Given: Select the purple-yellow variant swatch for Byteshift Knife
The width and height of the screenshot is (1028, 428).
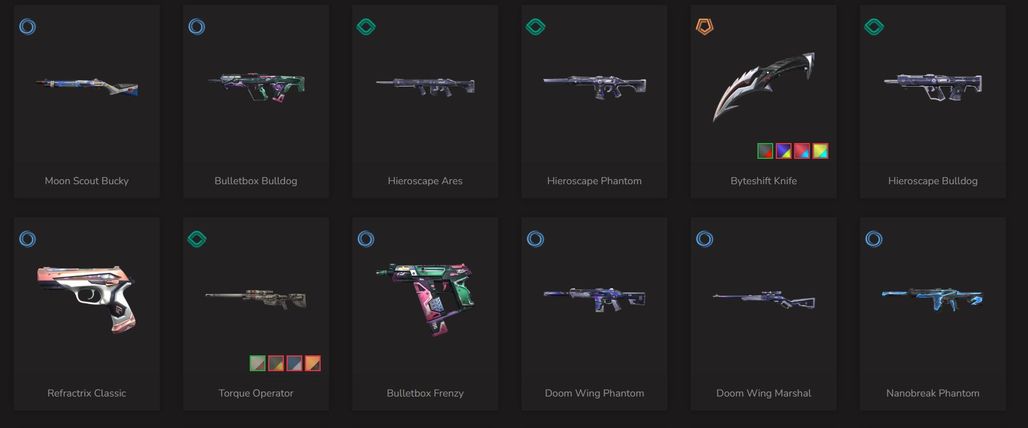Looking at the screenshot, I should click(x=783, y=151).
